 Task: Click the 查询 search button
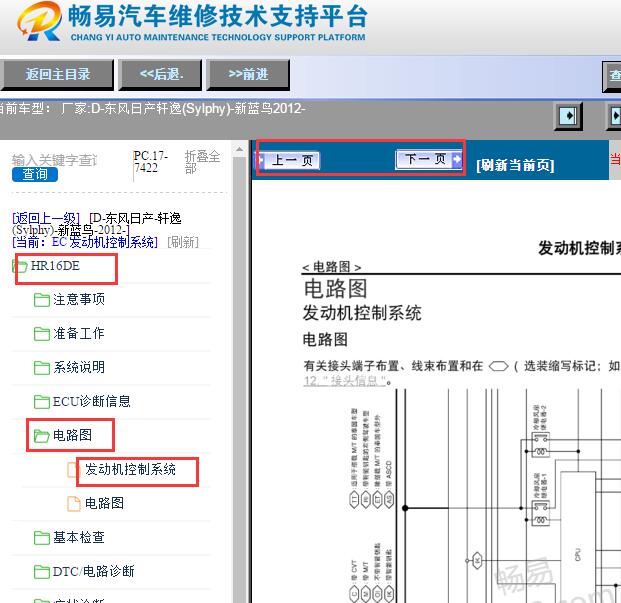[x=35, y=175]
